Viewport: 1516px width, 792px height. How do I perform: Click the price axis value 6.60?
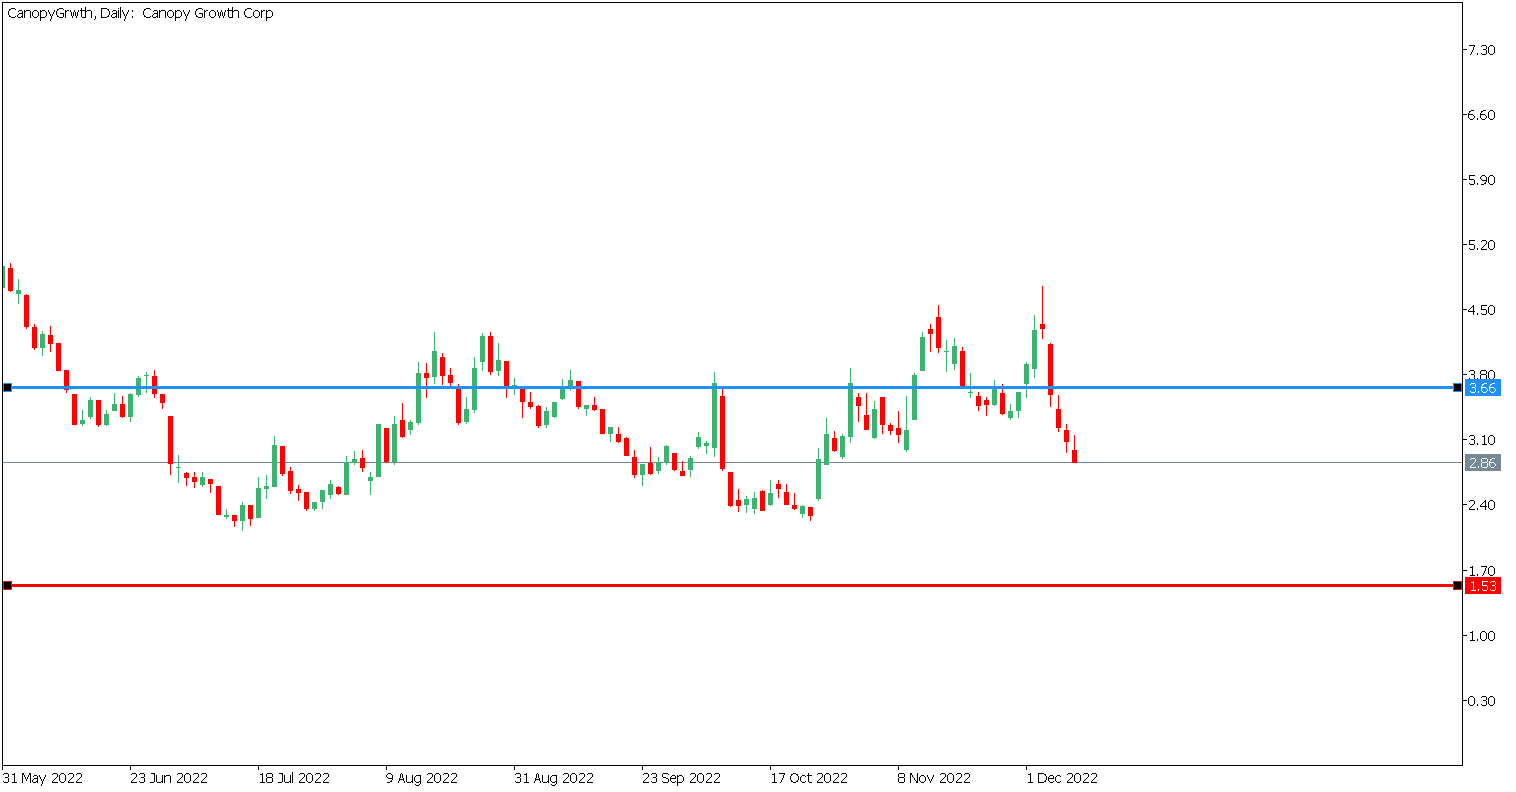[x=1481, y=115]
